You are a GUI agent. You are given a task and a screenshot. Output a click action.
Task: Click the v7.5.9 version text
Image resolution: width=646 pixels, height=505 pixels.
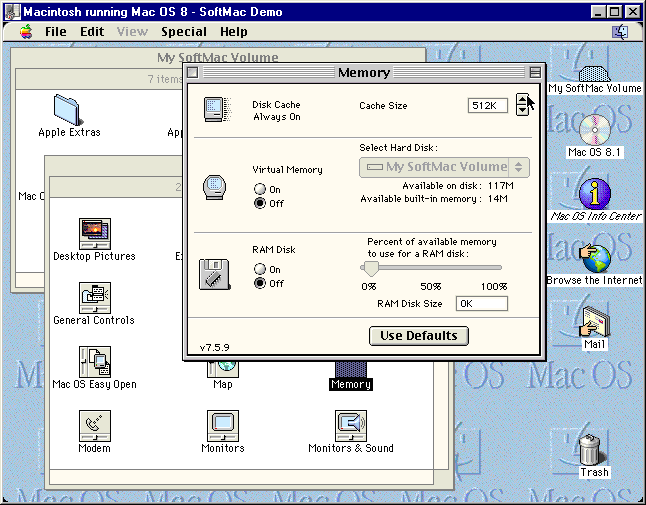pyautogui.click(x=215, y=347)
